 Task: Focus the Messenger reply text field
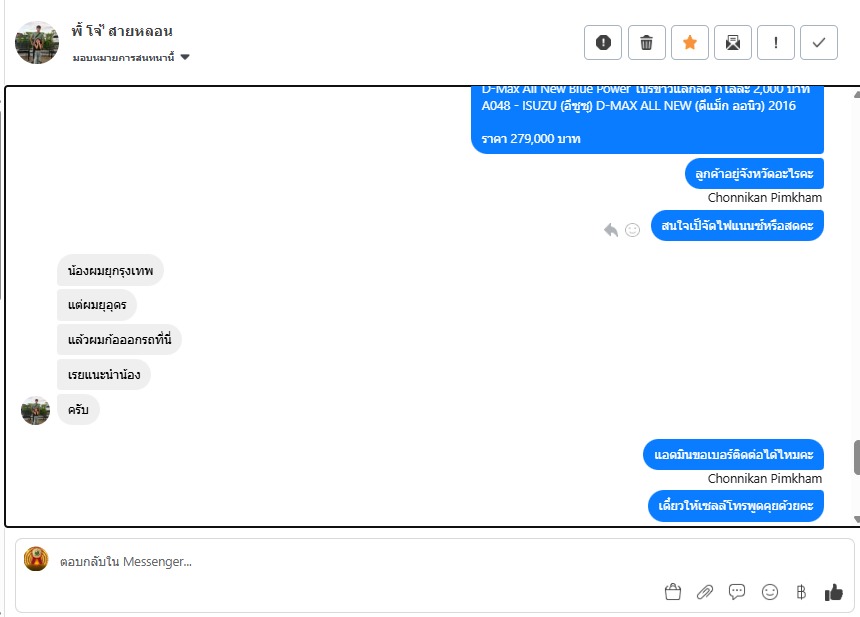[x=357, y=562]
